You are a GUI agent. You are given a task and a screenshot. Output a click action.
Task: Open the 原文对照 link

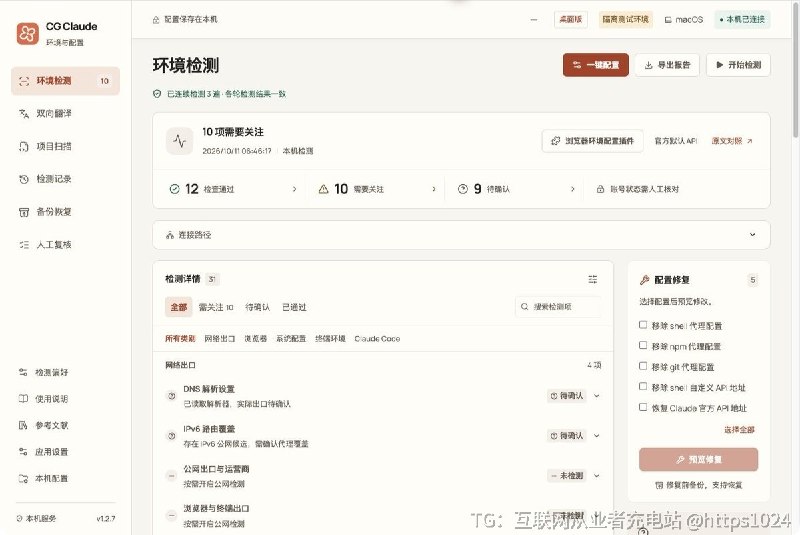click(732, 141)
